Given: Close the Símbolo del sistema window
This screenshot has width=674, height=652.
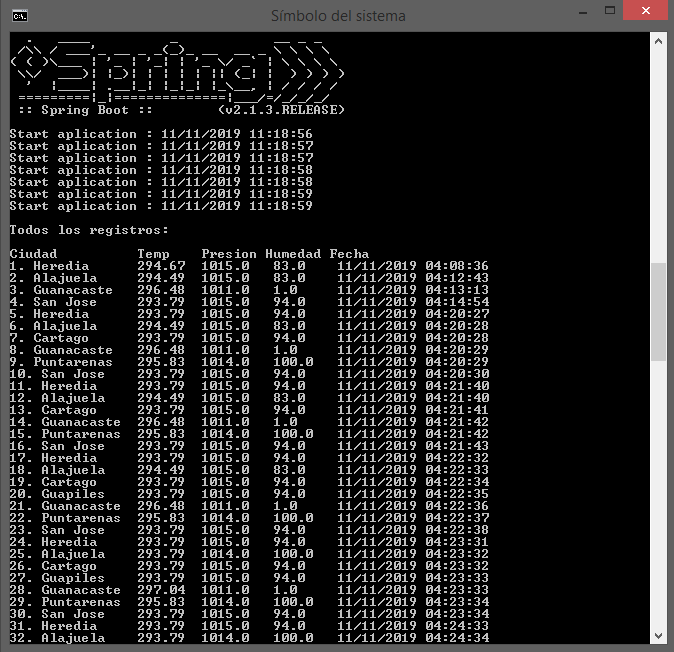Looking at the screenshot, I should pos(646,10).
